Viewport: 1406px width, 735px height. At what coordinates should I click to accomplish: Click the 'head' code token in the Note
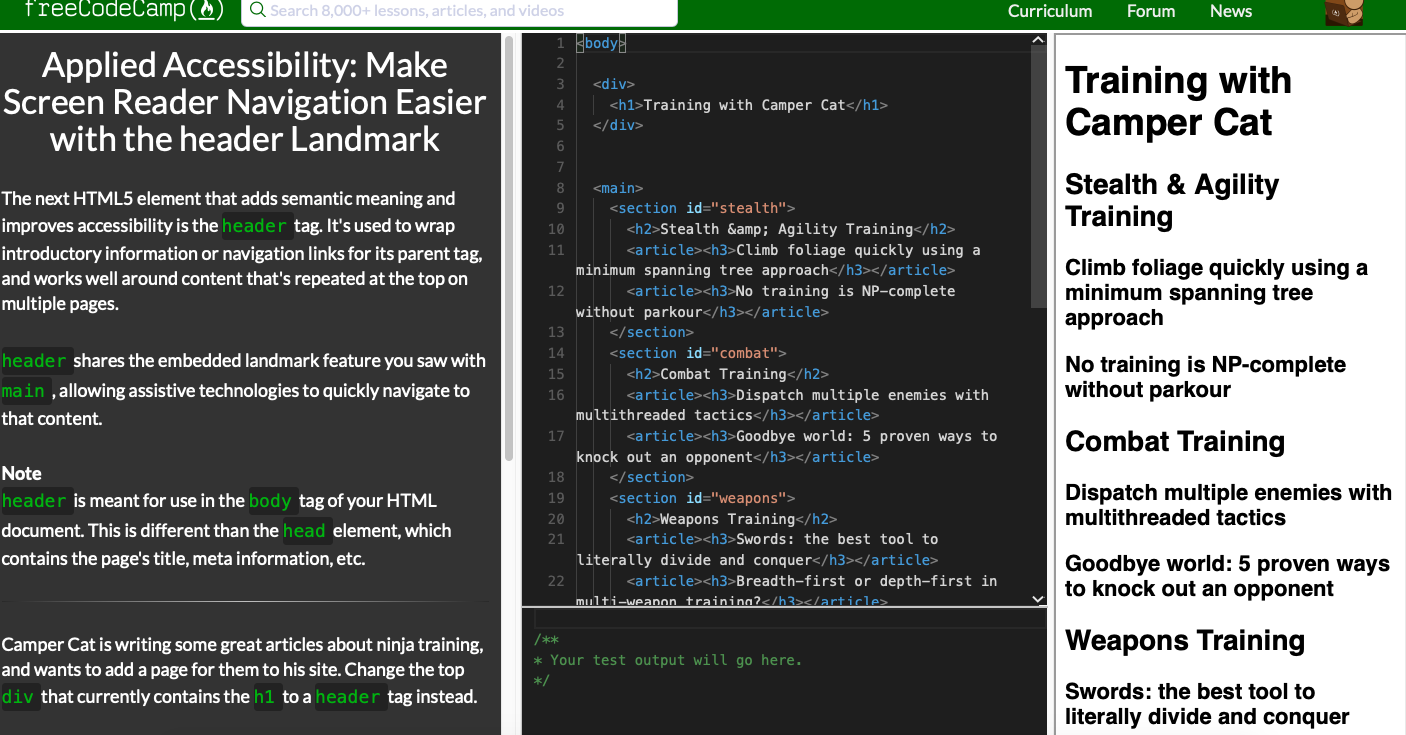pos(304,531)
